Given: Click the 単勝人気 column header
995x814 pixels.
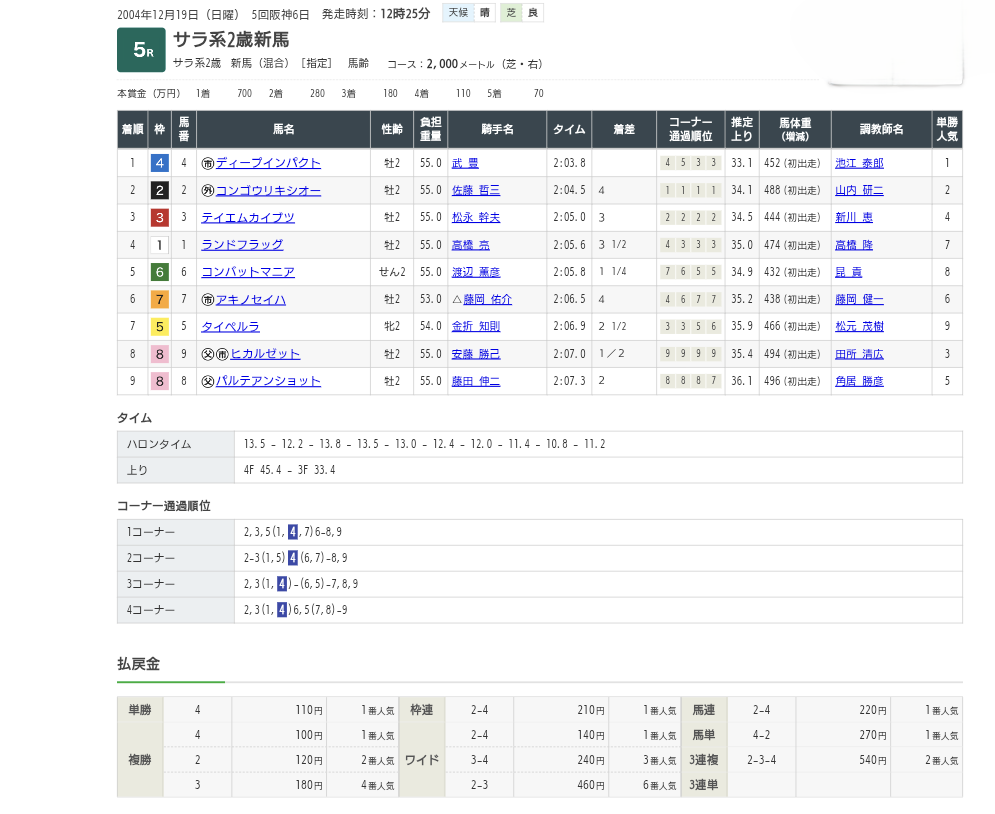Looking at the screenshot, I should [946, 129].
